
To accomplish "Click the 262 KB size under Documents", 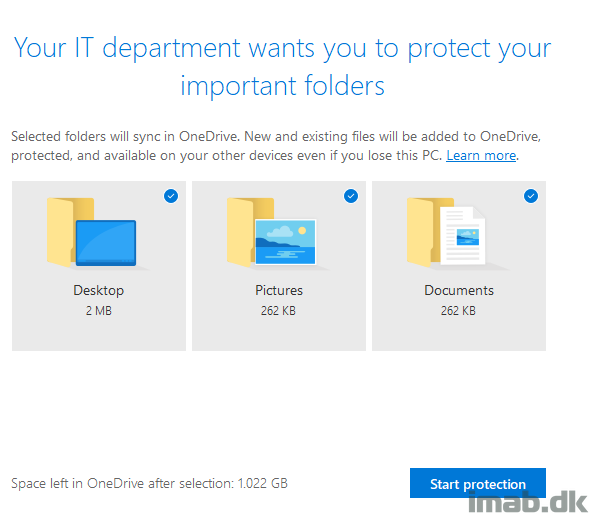I will (458, 311).
